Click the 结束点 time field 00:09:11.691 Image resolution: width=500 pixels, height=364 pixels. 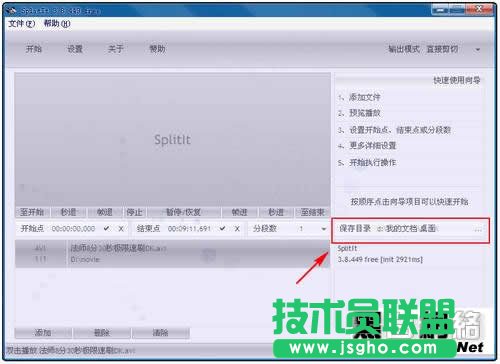[189, 229]
